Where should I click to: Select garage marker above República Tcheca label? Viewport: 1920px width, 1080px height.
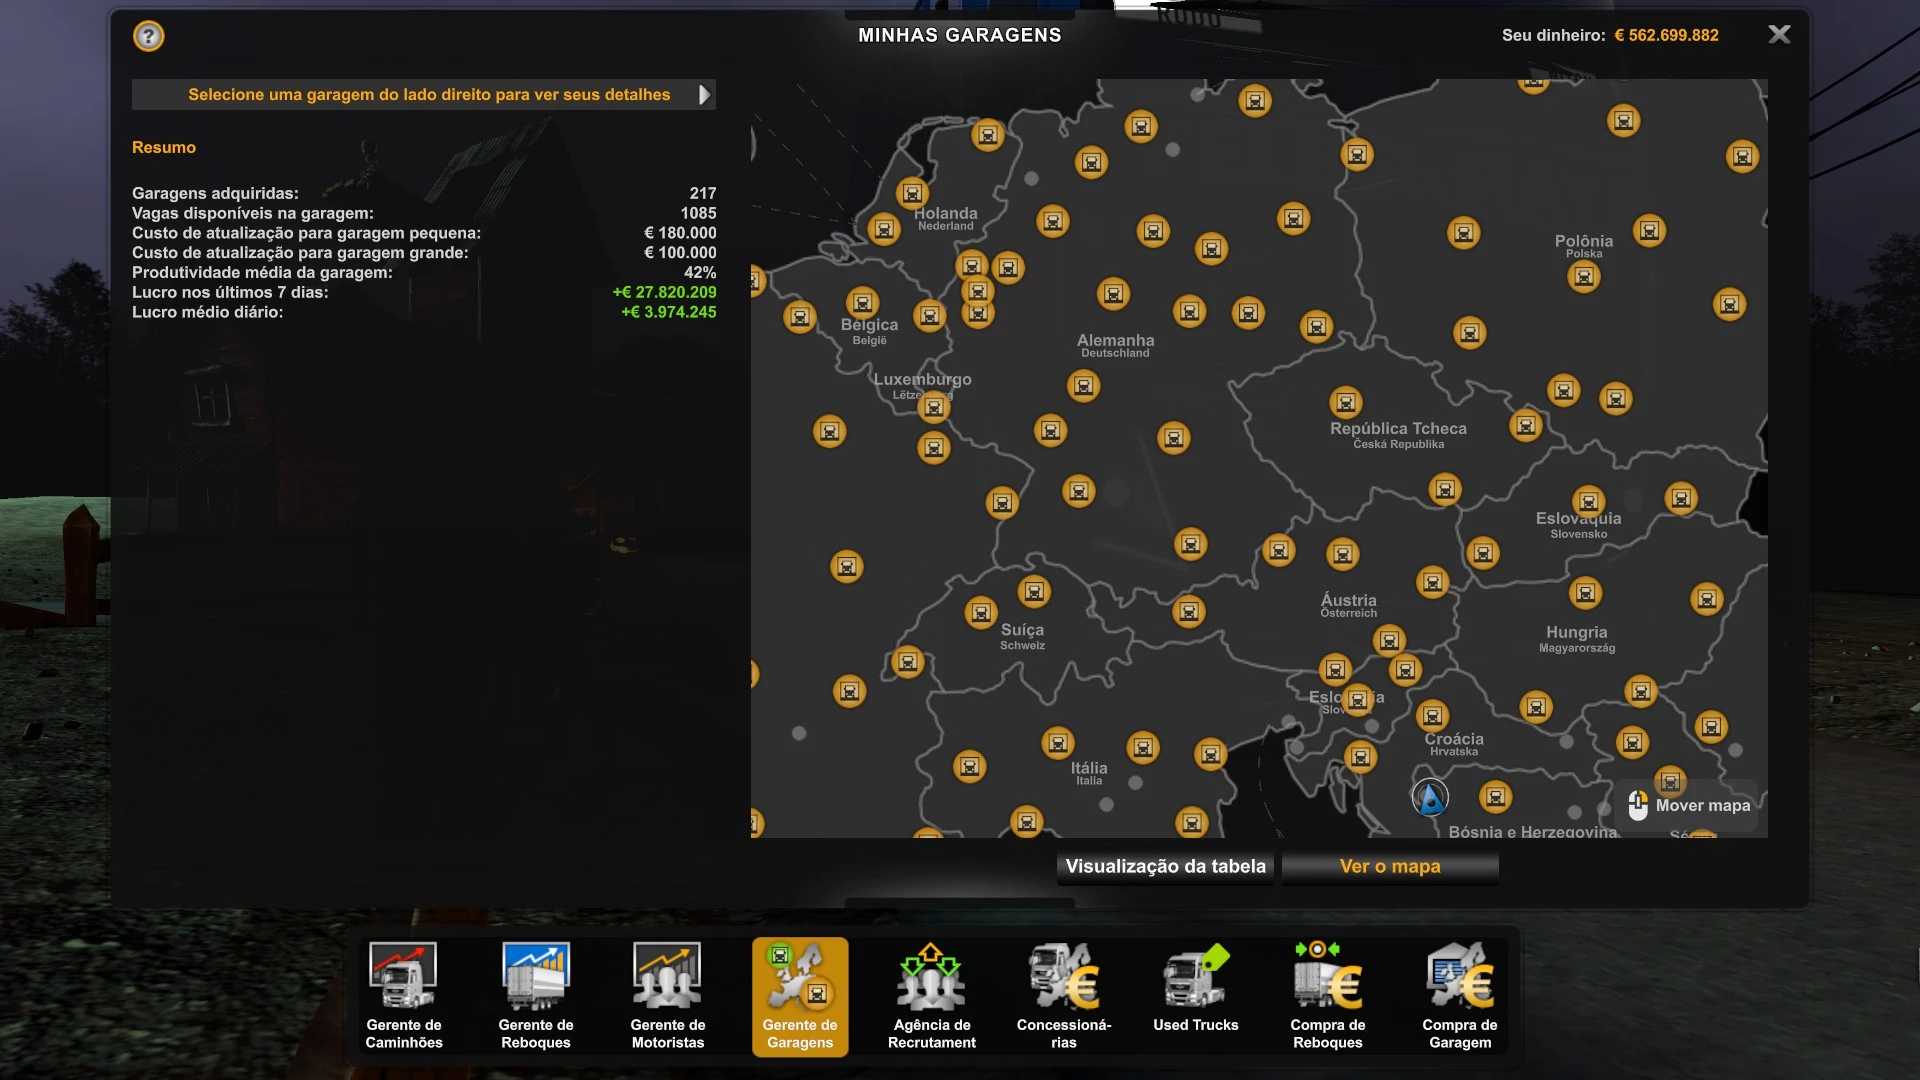[x=1346, y=403]
